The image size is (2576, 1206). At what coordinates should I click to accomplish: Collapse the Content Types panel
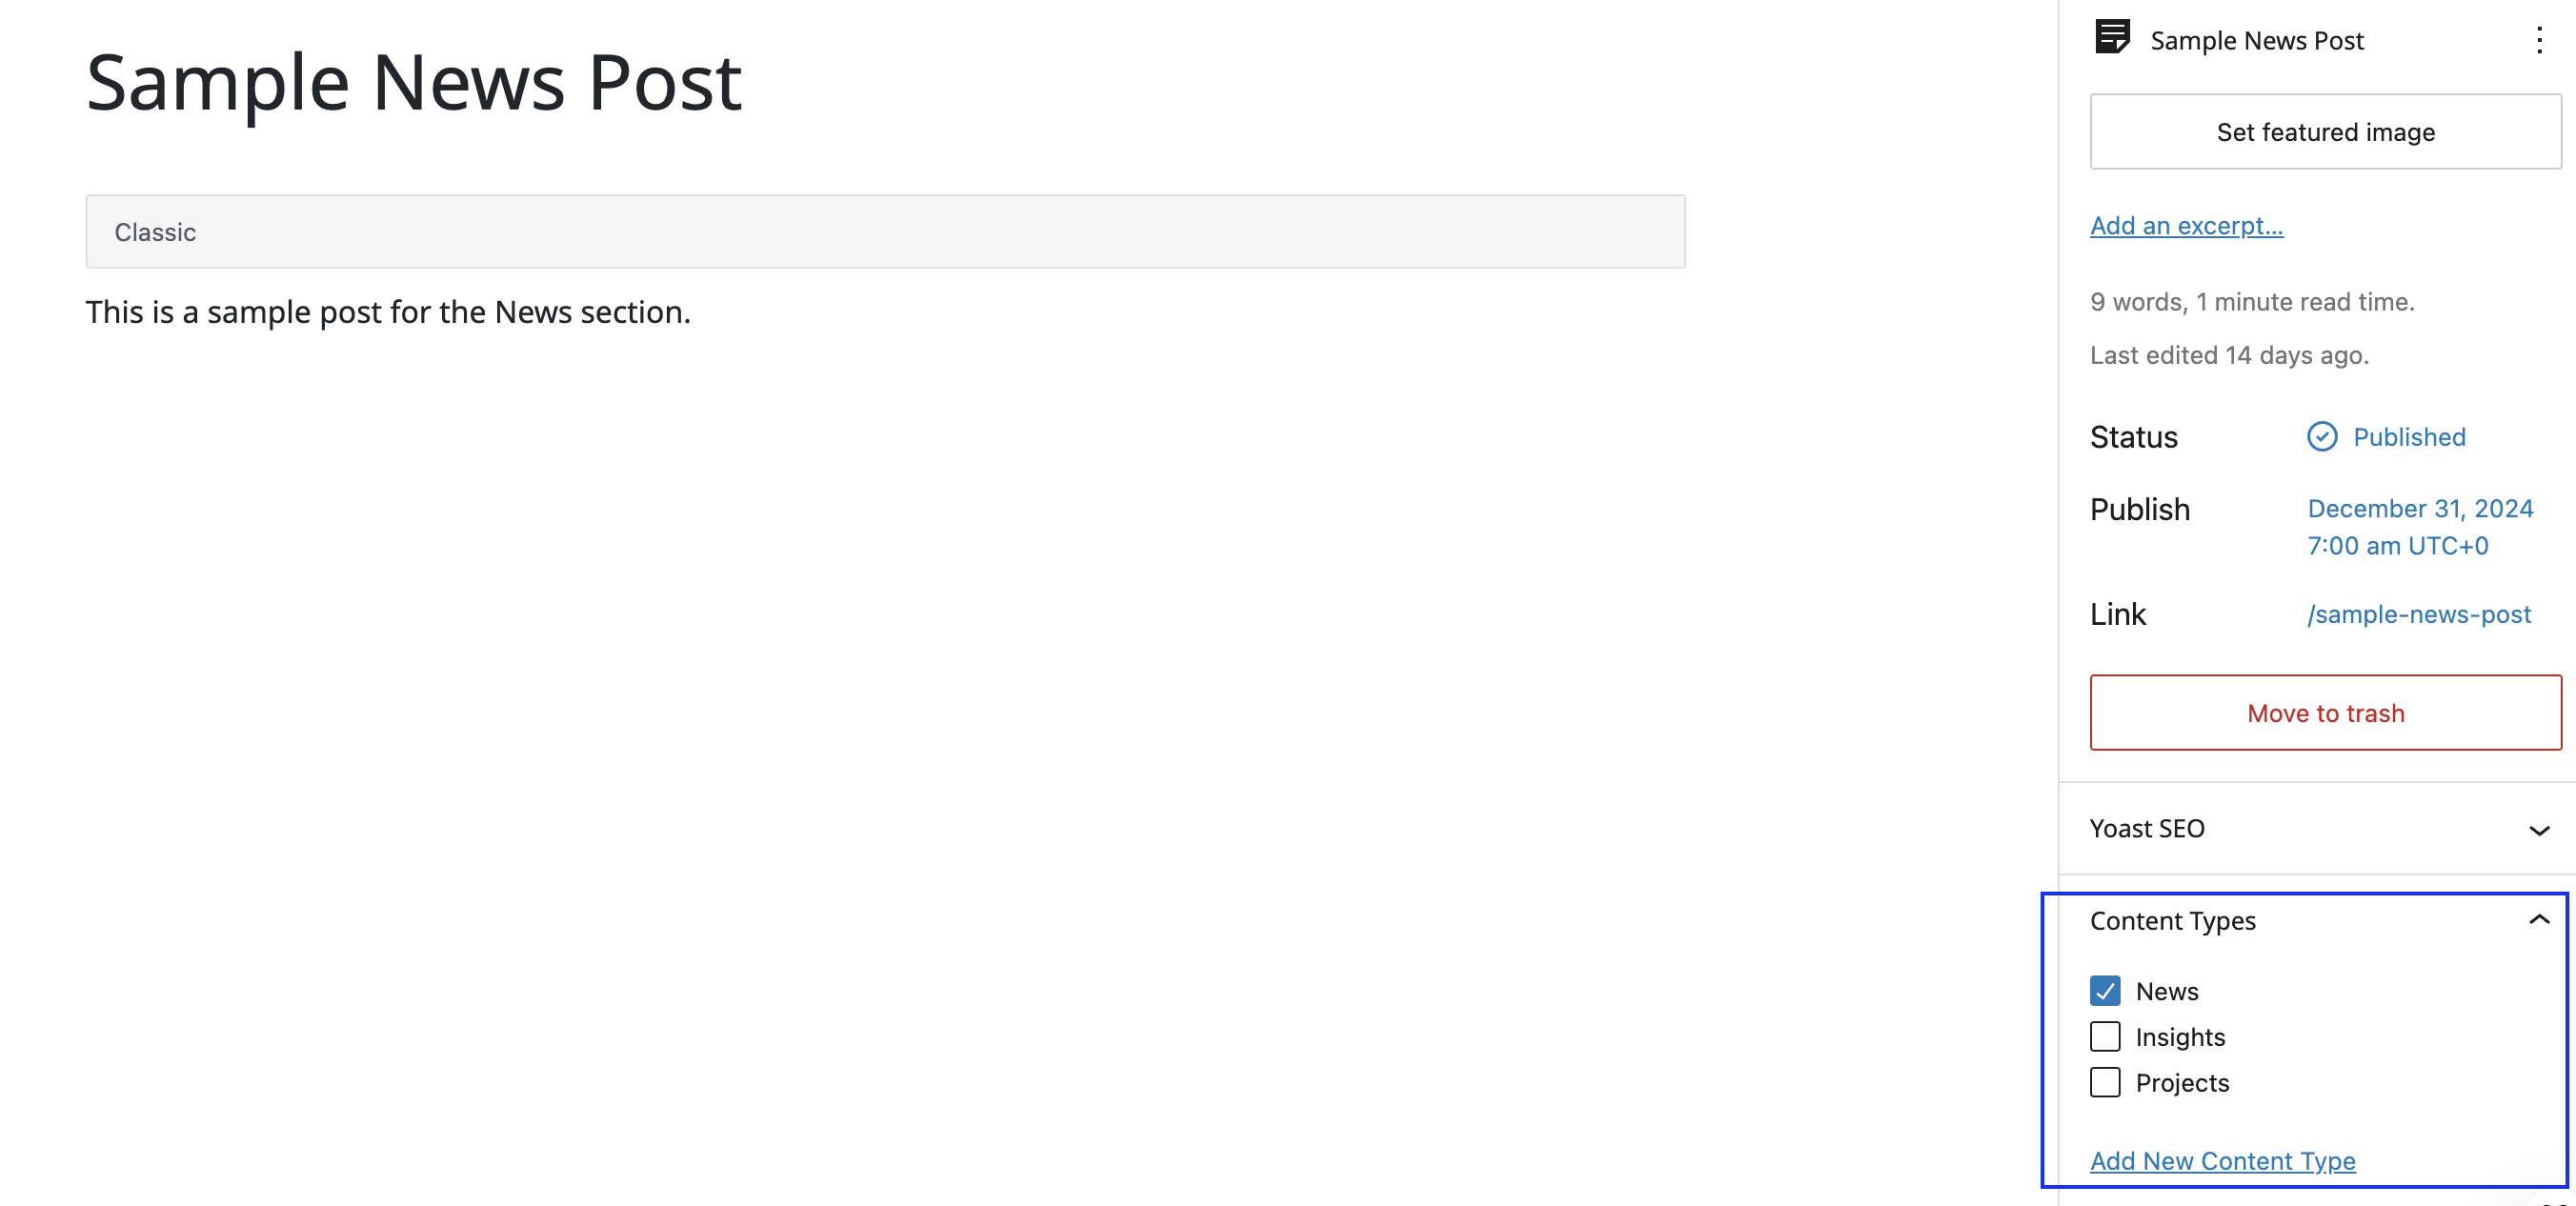coord(2538,920)
